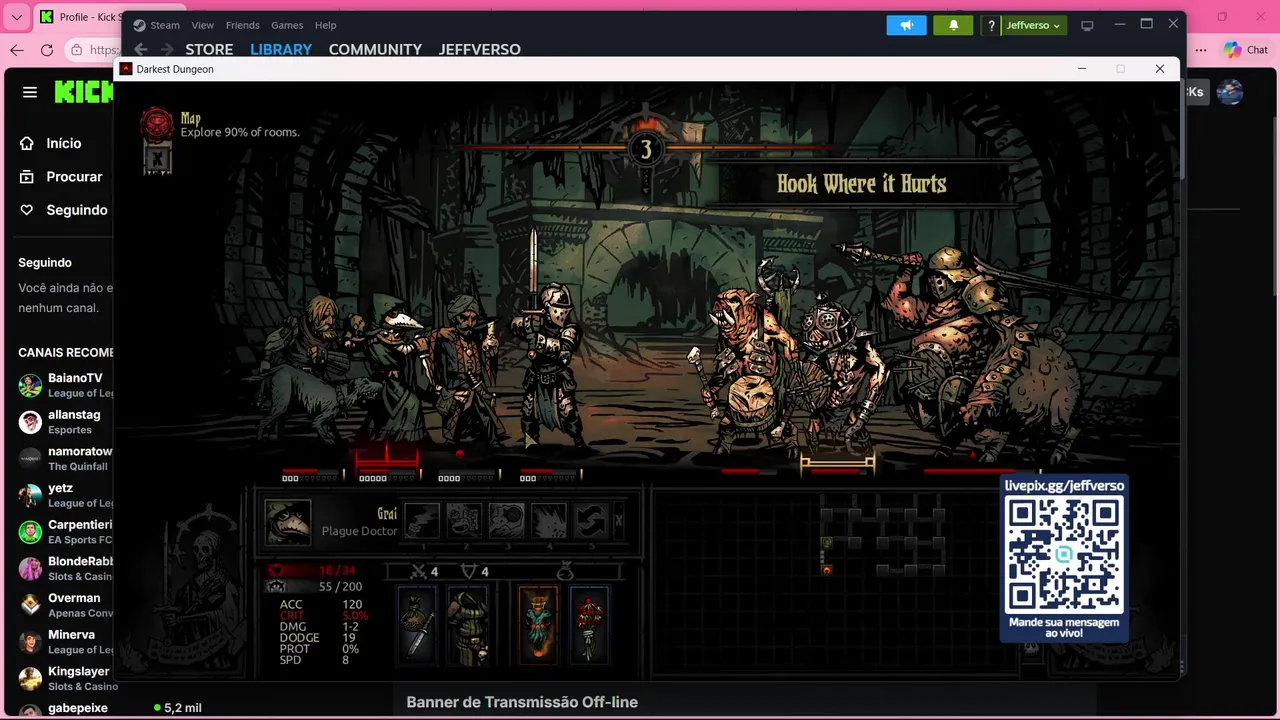Image resolution: width=1280 pixels, height=720 pixels.
Task: Inspect the equipped armor slot
Action: [467, 625]
